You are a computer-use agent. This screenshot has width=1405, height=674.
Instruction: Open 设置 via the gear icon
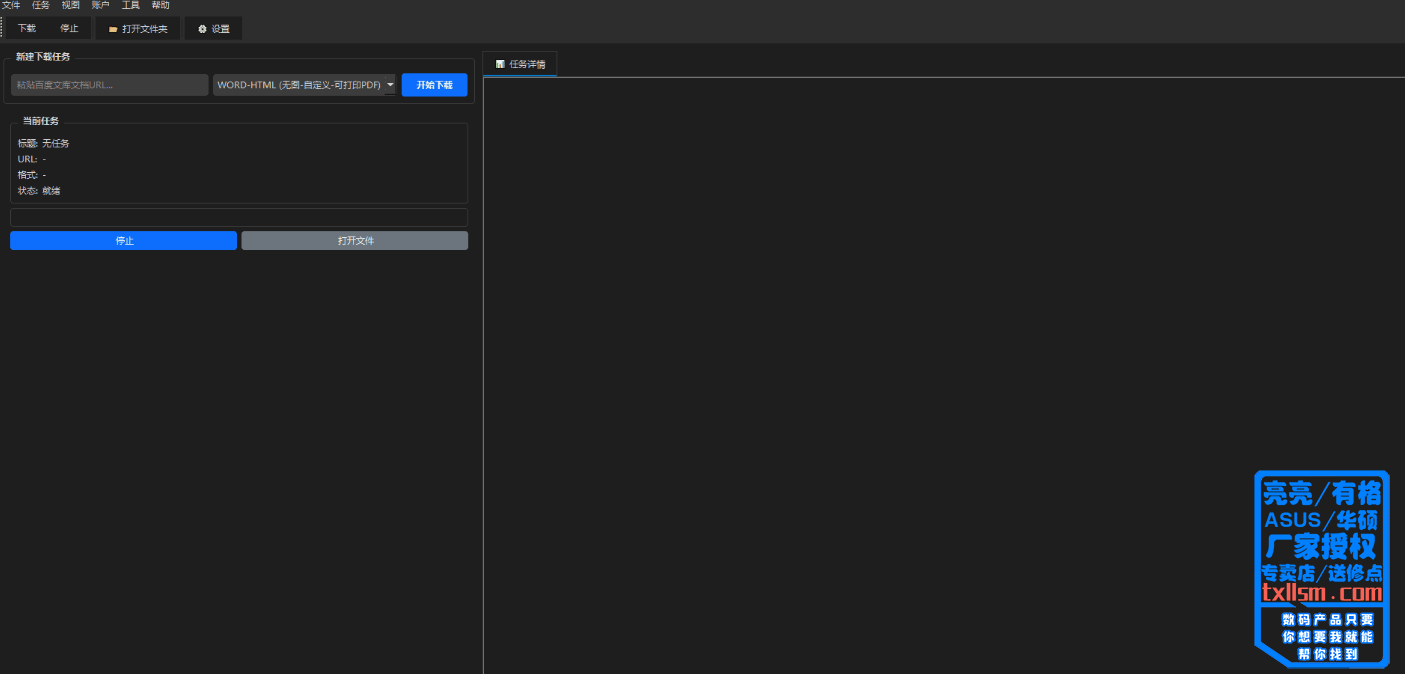pos(202,29)
